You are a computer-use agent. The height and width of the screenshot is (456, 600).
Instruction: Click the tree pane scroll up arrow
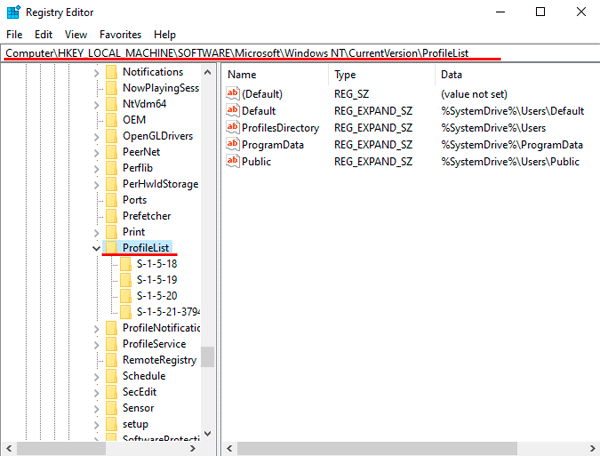click(x=207, y=72)
